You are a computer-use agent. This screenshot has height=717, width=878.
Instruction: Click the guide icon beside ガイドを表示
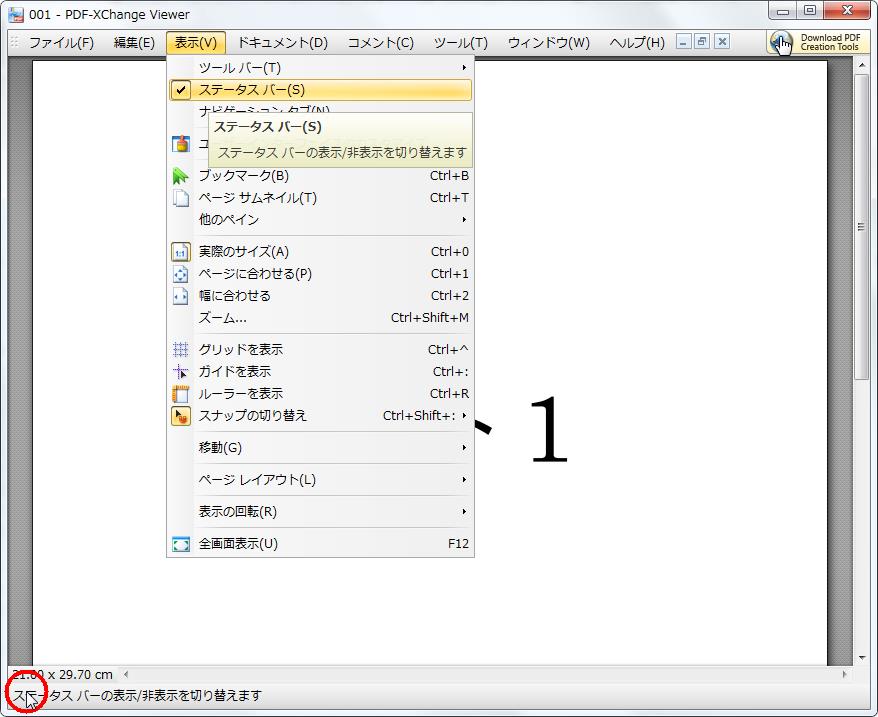[x=180, y=371]
